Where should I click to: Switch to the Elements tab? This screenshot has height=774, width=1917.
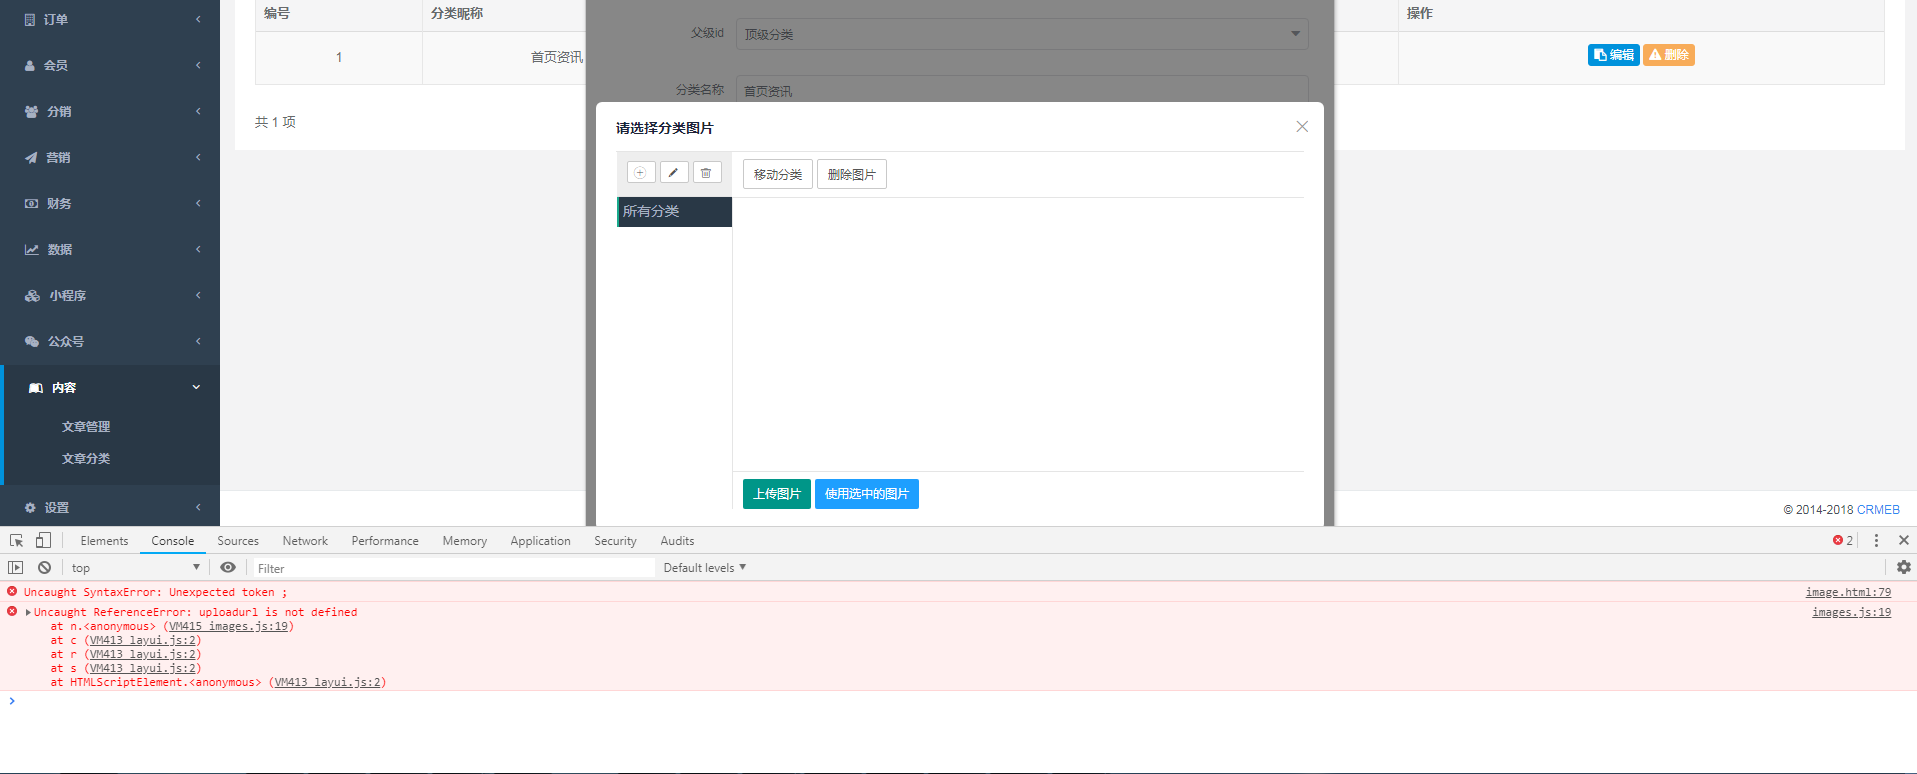pos(104,541)
